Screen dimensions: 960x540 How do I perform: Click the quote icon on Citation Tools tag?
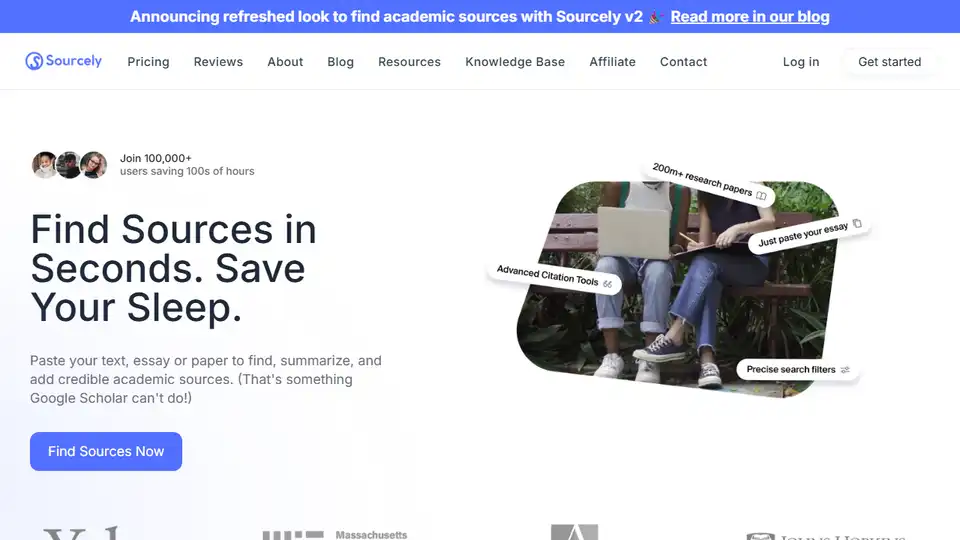tap(607, 284)
